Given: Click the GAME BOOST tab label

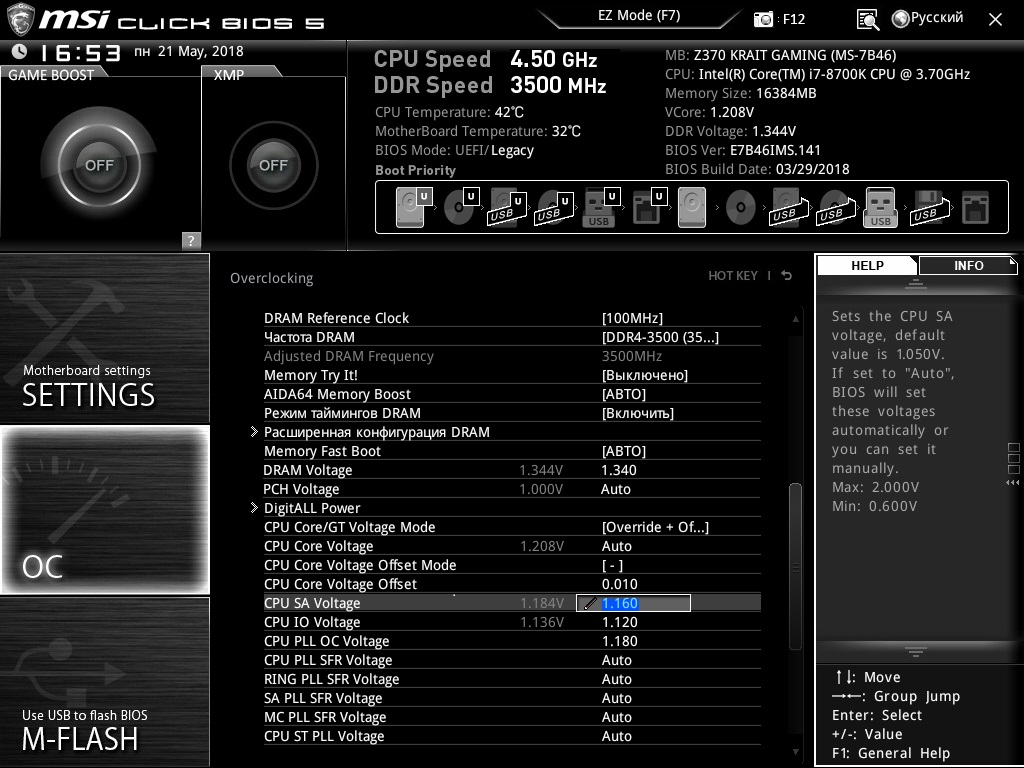Looking at the screenshot, I should (x=51, y=74).
